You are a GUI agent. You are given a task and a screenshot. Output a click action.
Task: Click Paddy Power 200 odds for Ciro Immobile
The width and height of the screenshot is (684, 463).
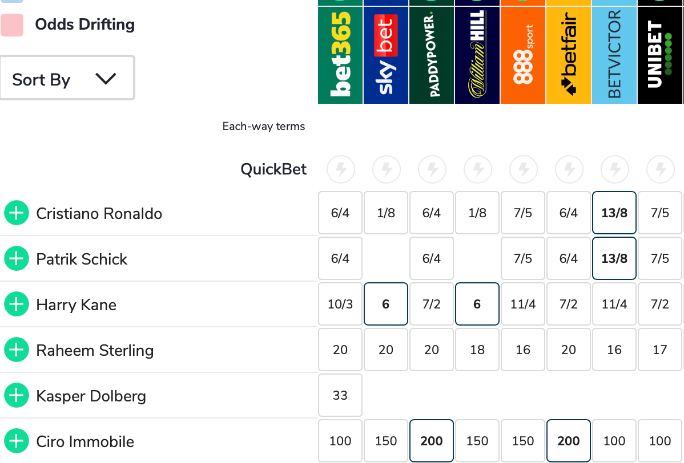click(432, 441)
